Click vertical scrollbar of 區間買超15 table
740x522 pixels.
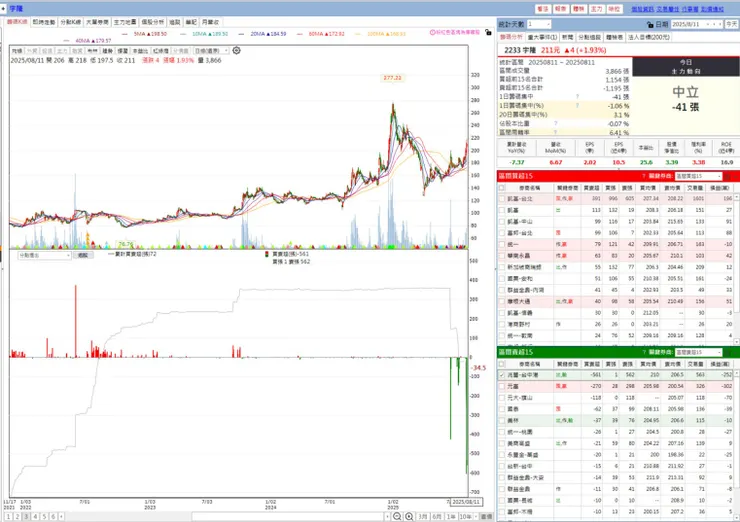click(x=736, y=269)
